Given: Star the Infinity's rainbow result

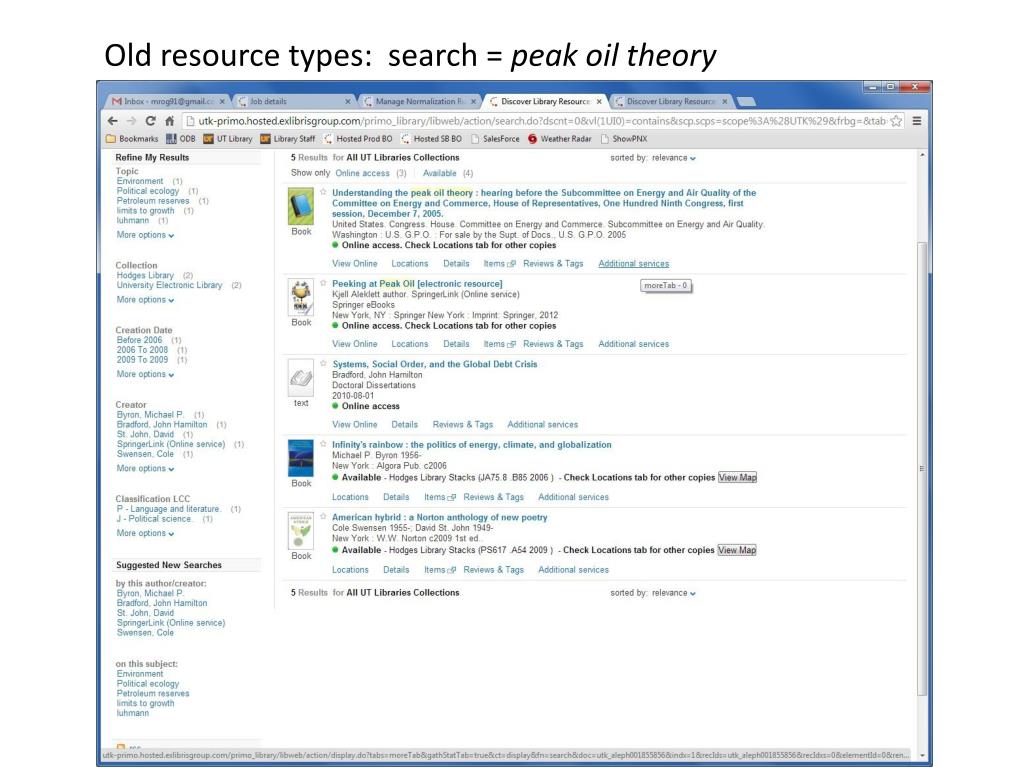Looking at the screenshot, I should click(x=323, y=444).
